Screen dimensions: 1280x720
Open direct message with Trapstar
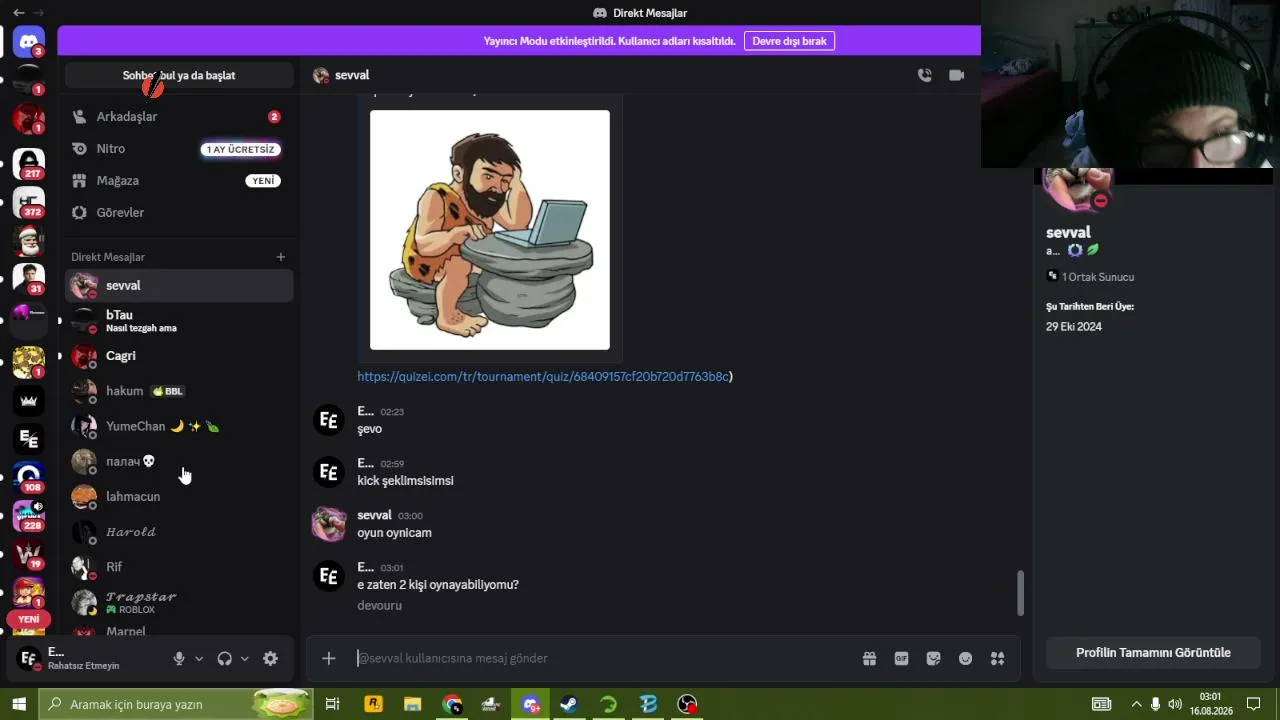pyautogui.click(x=179, y=602)
